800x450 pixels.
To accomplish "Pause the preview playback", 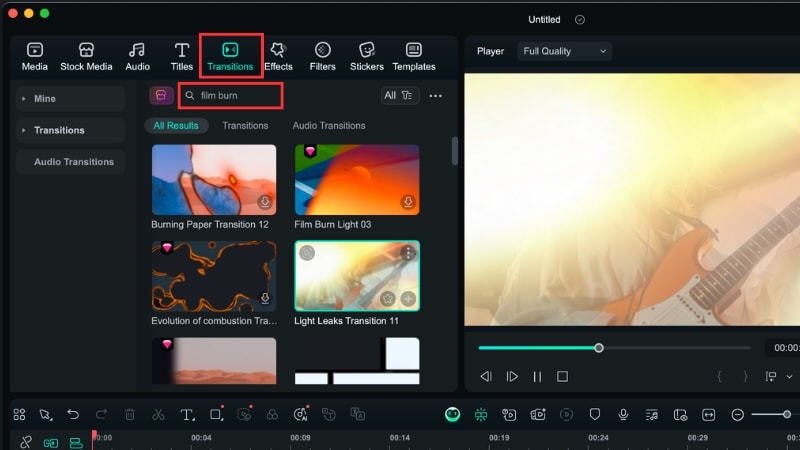I will pos(537,377).
